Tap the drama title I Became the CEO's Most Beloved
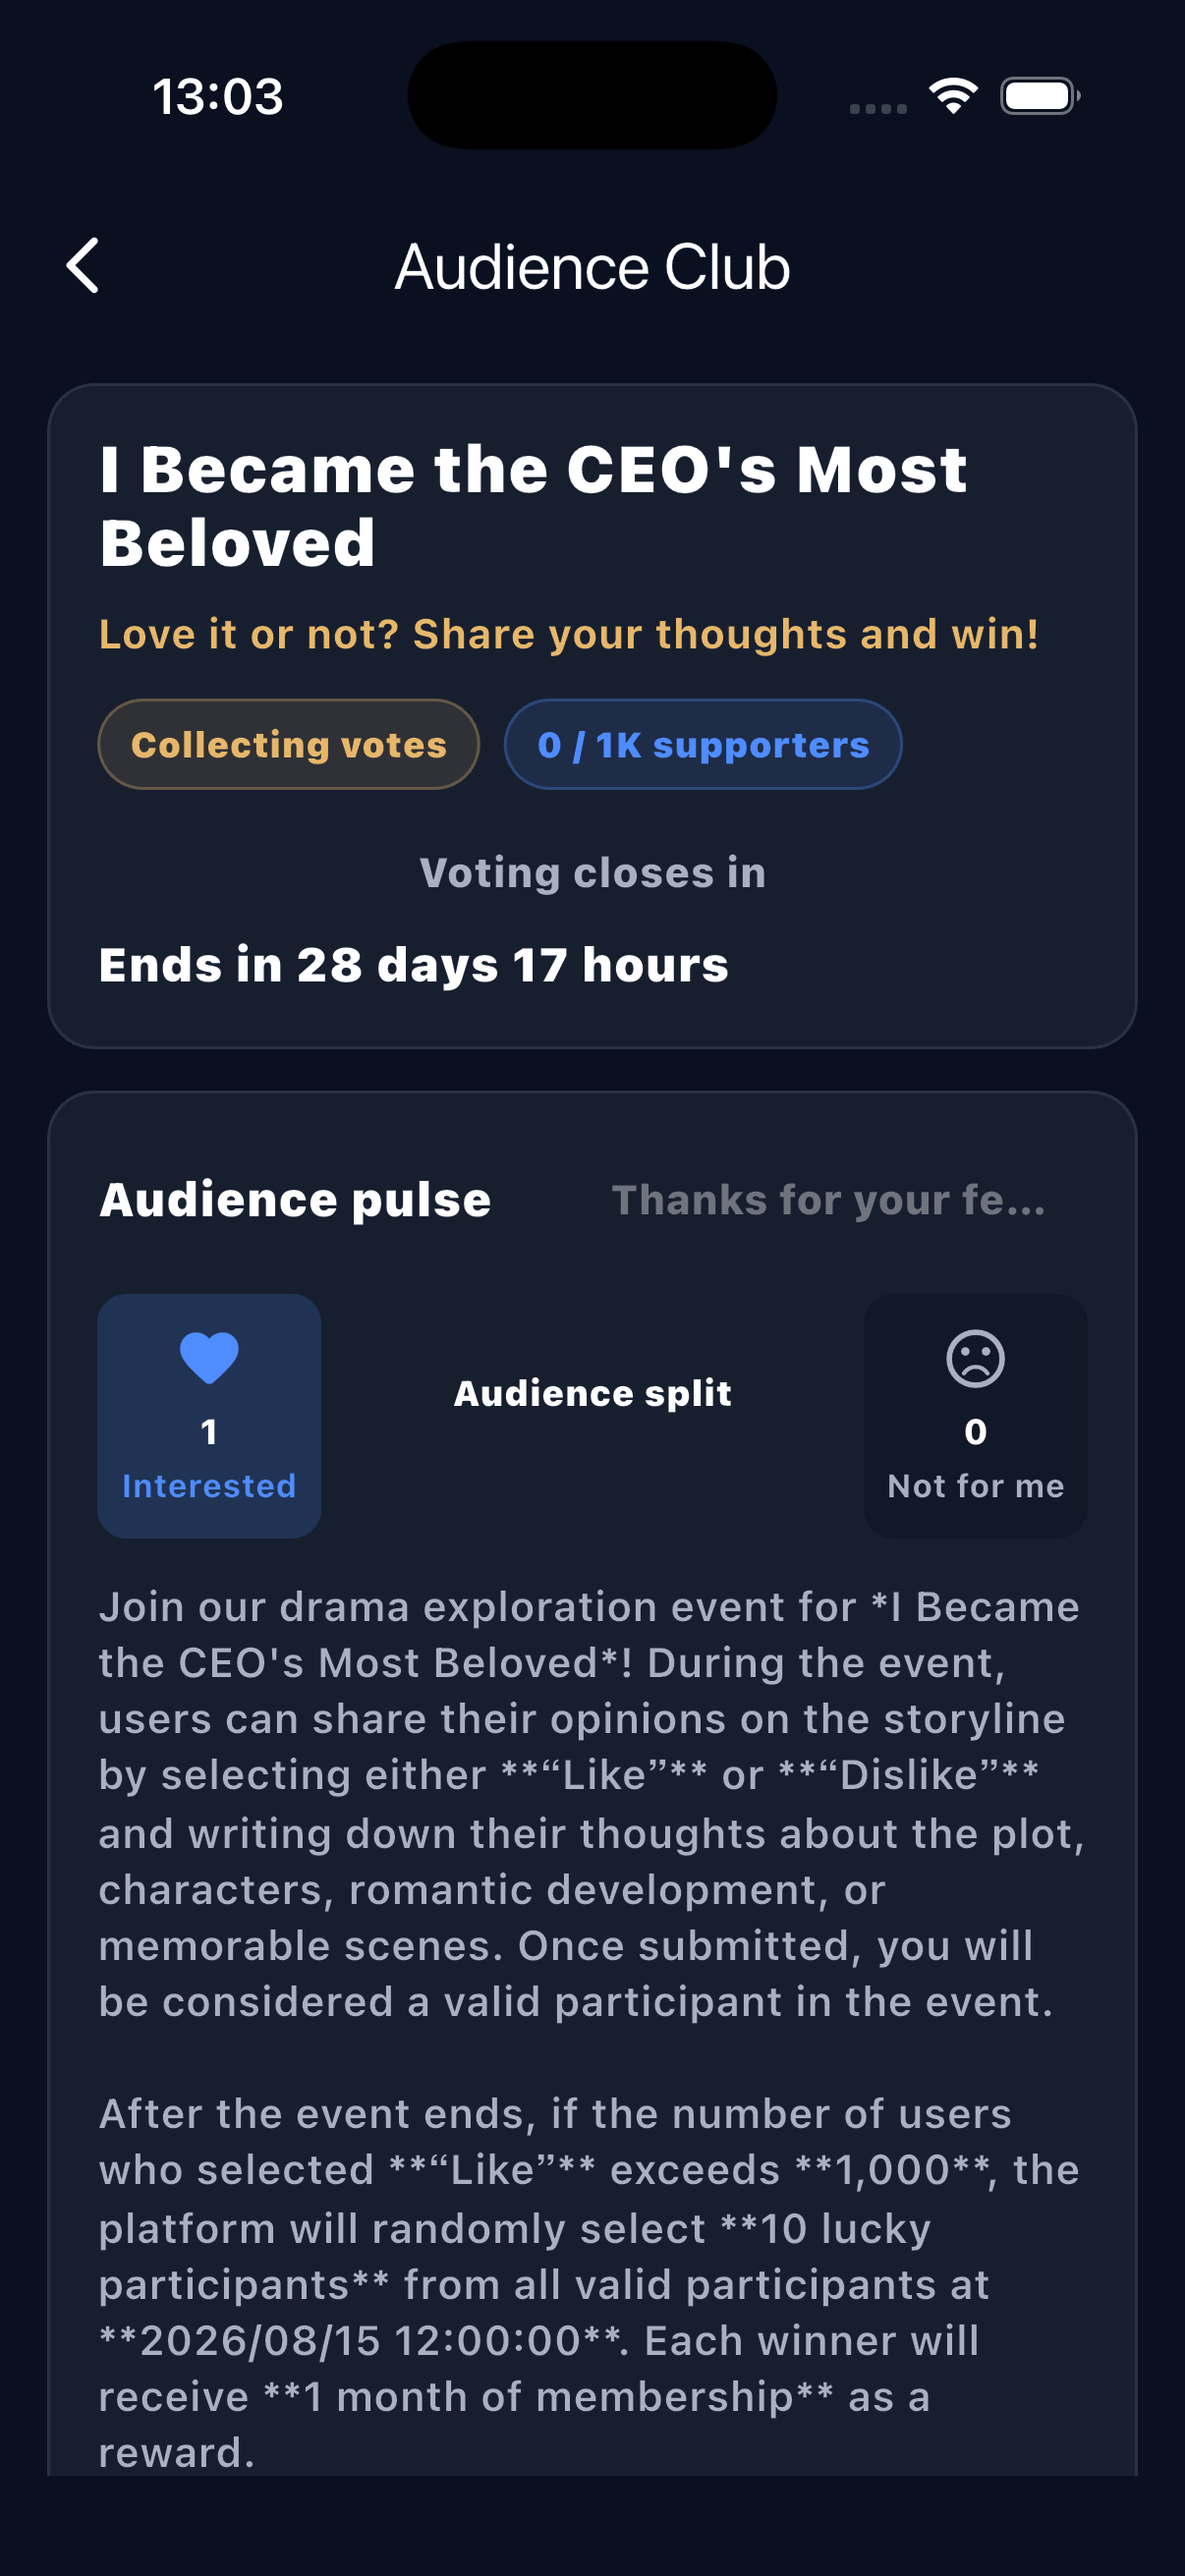This screenshot has width=1185, height=2576. coord(533,506)
